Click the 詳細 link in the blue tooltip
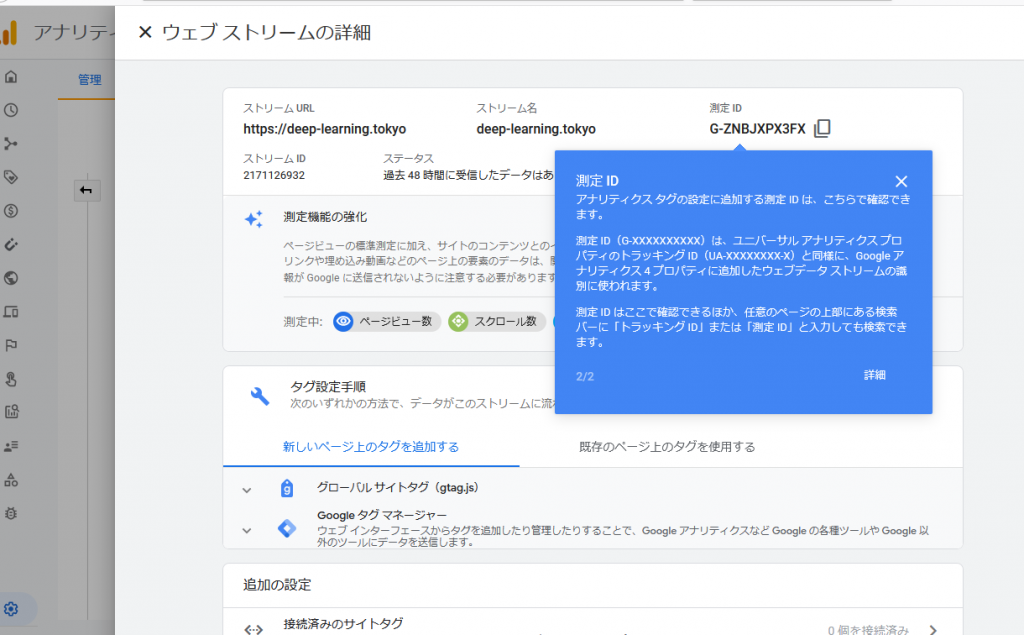 874,375
